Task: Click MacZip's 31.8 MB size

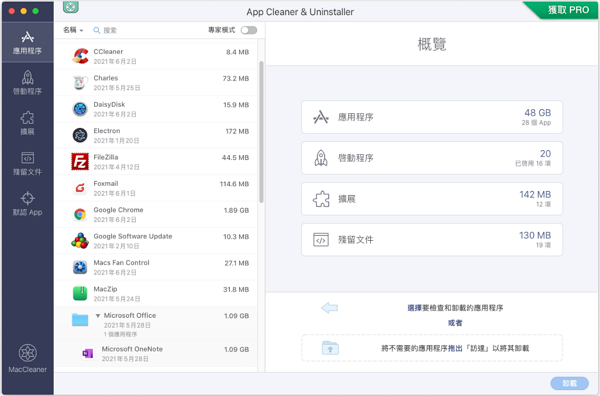Action: [x=236, y=290]
